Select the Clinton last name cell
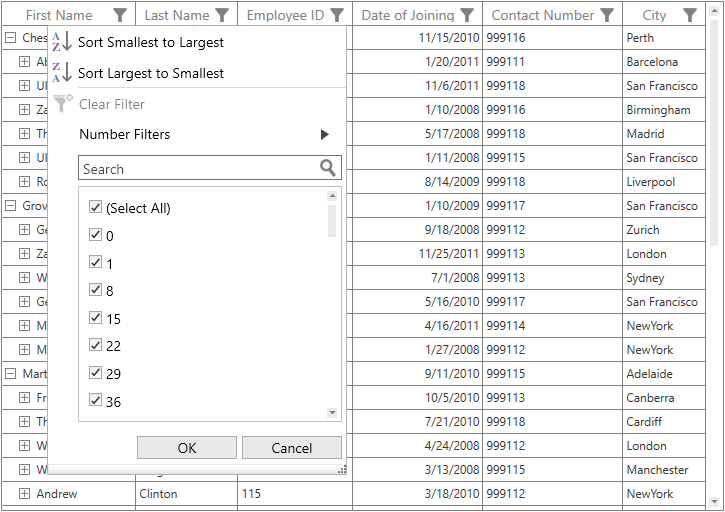 (186, 493)
